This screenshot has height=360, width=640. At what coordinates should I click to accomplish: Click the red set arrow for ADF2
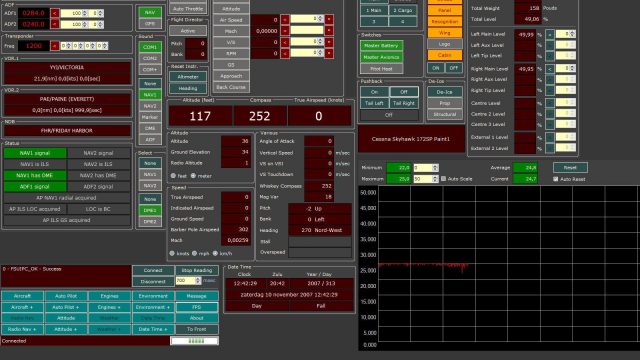pyautogui.click(x=55, y=24)
